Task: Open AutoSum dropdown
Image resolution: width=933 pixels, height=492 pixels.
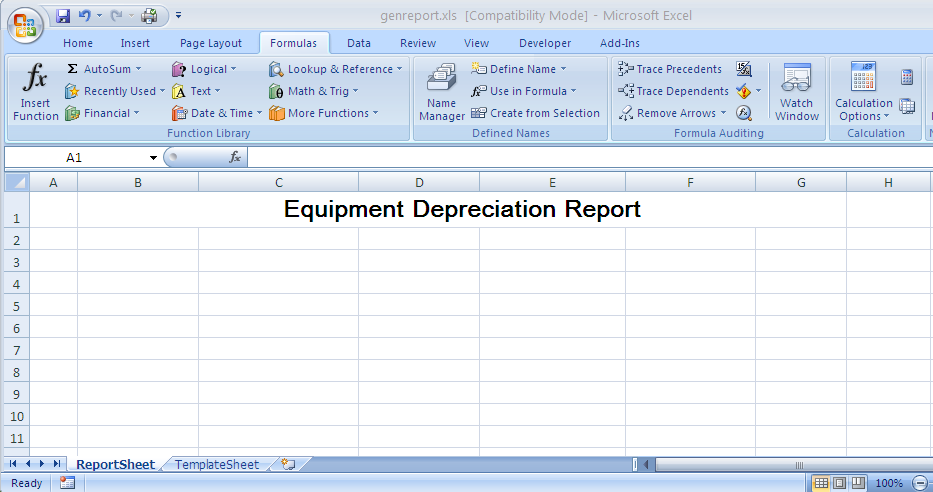Action: click(x=104, y=69)
